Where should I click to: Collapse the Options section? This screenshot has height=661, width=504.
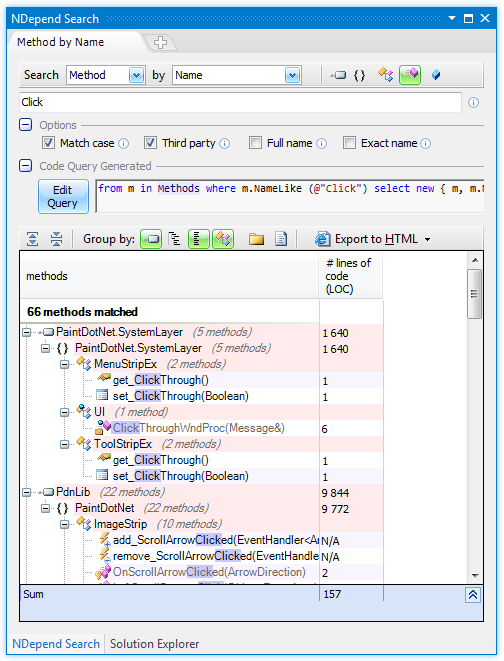tap(25, 125)
